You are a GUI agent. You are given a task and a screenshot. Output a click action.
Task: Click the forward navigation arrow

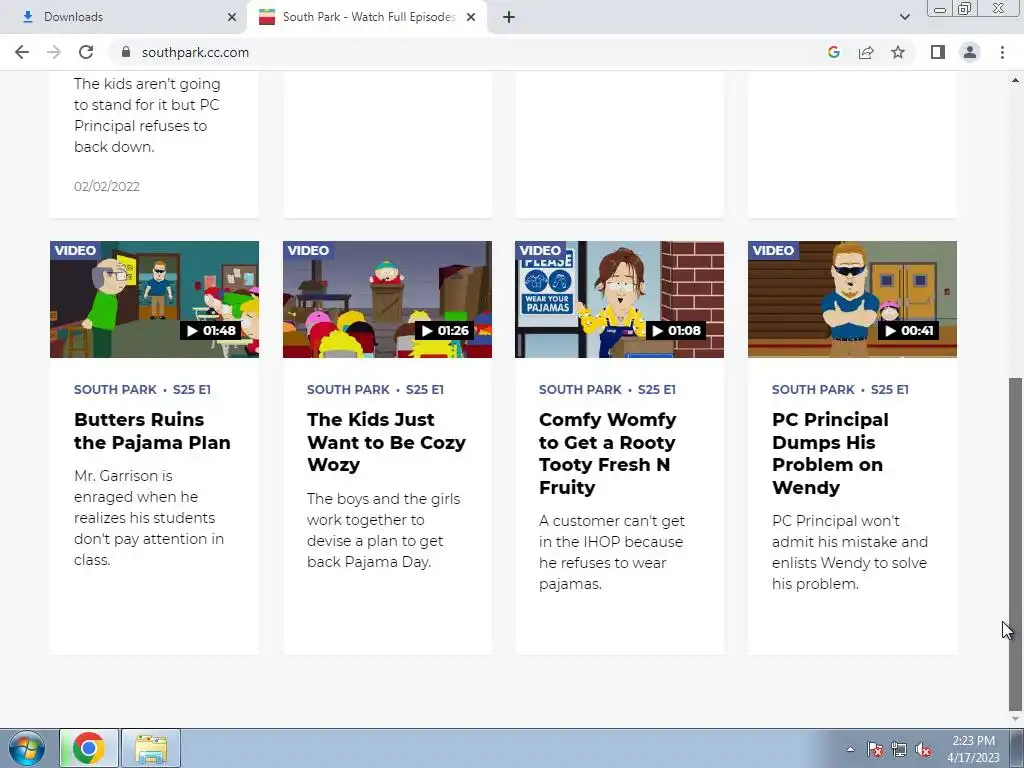coord(54,52)
